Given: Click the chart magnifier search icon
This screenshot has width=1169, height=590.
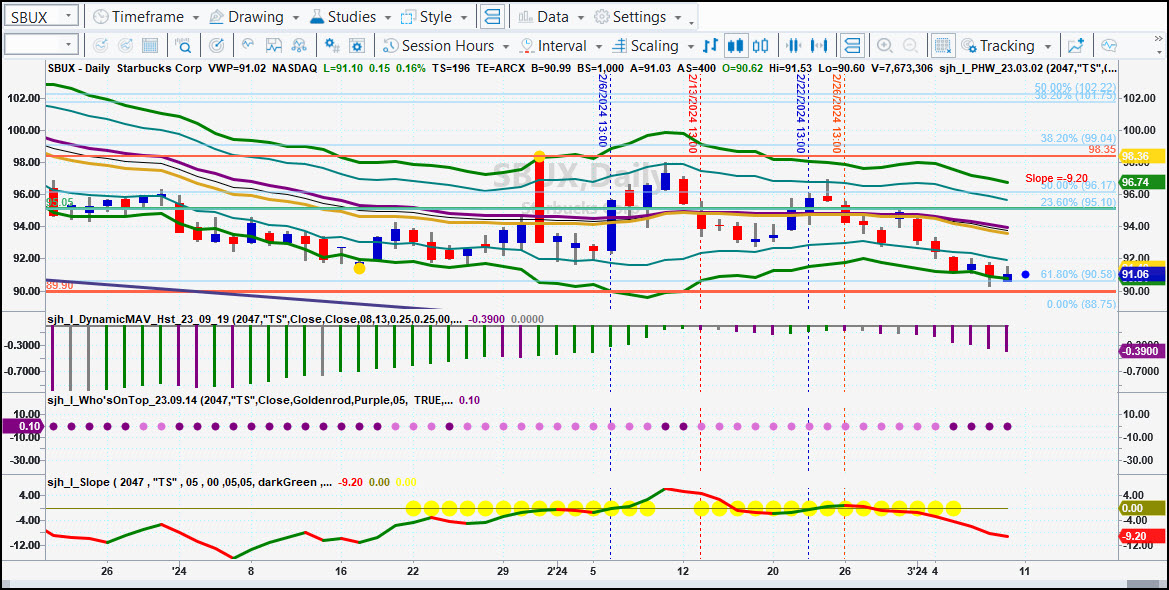Looking at the screenshot, I should click(183, 45).
